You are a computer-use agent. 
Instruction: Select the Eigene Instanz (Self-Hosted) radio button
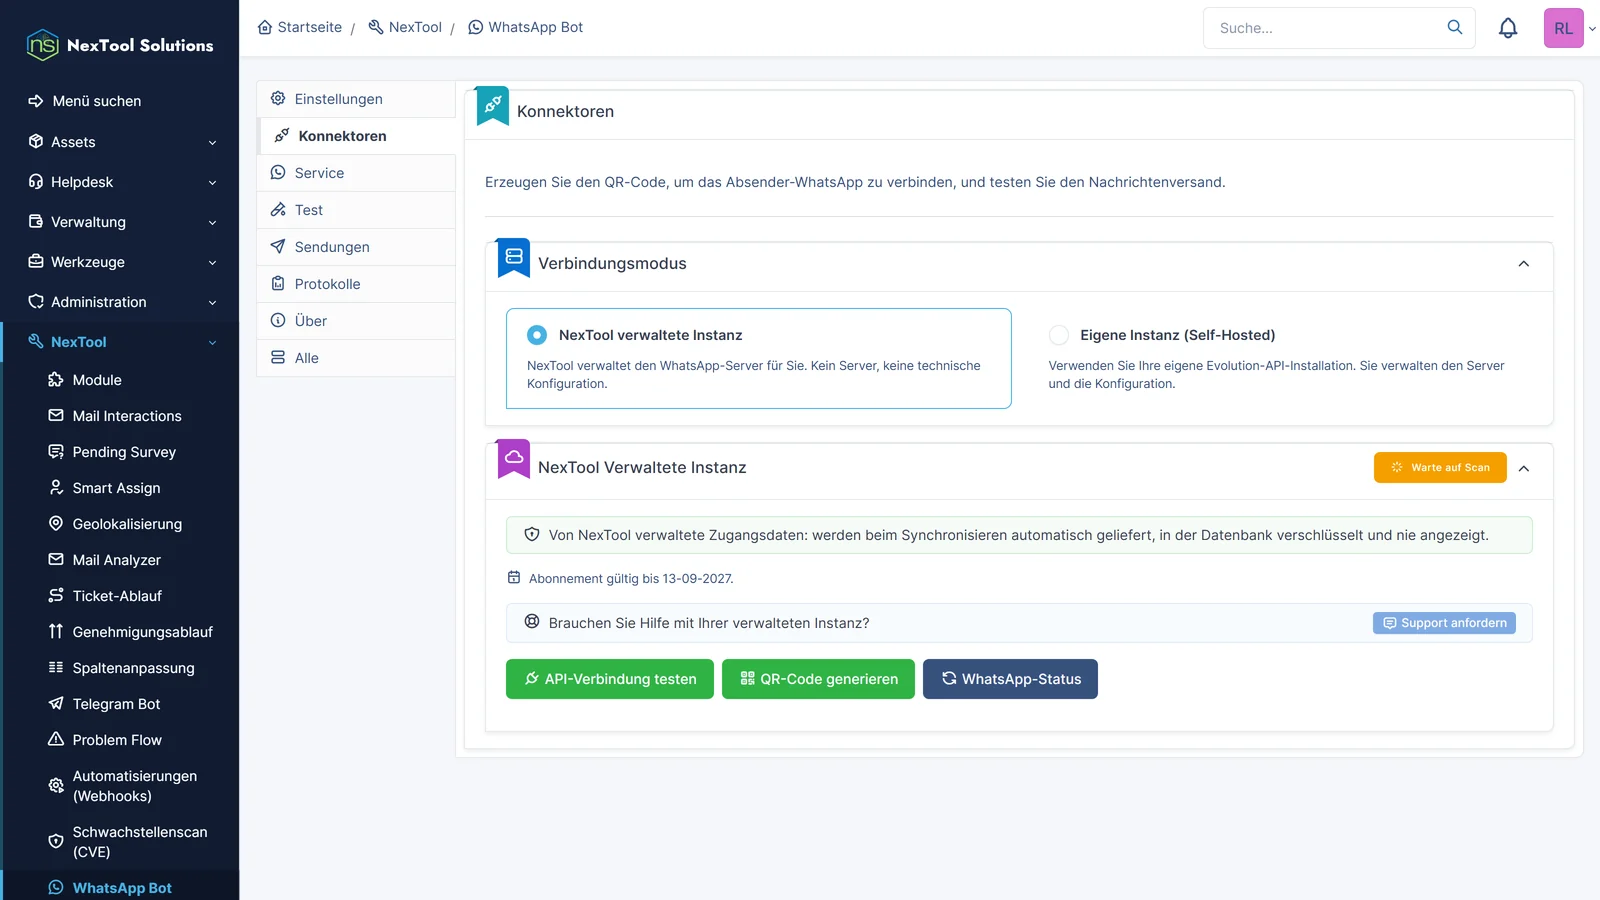(1059, 335)
